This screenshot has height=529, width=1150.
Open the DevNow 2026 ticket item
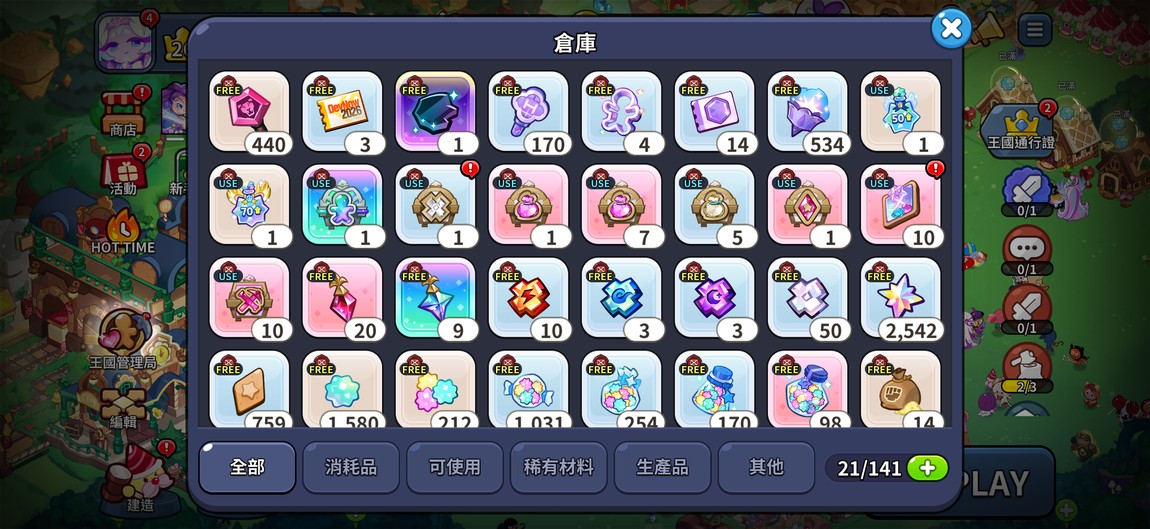click(343, 112)
